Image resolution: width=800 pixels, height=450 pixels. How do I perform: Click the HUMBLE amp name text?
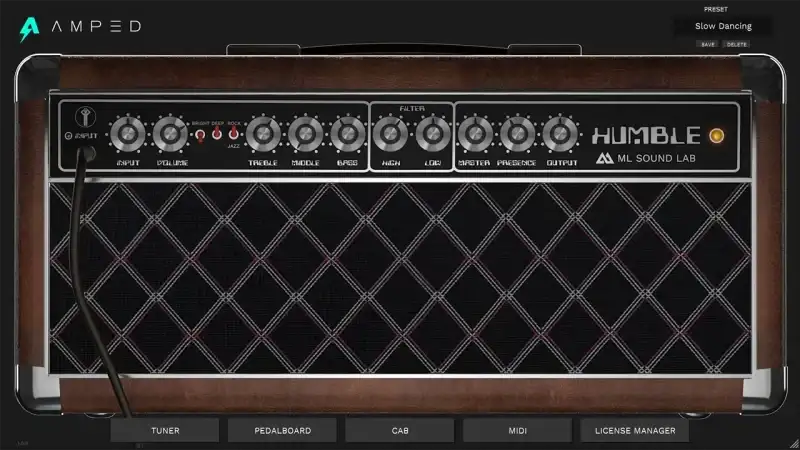[645, 136]
